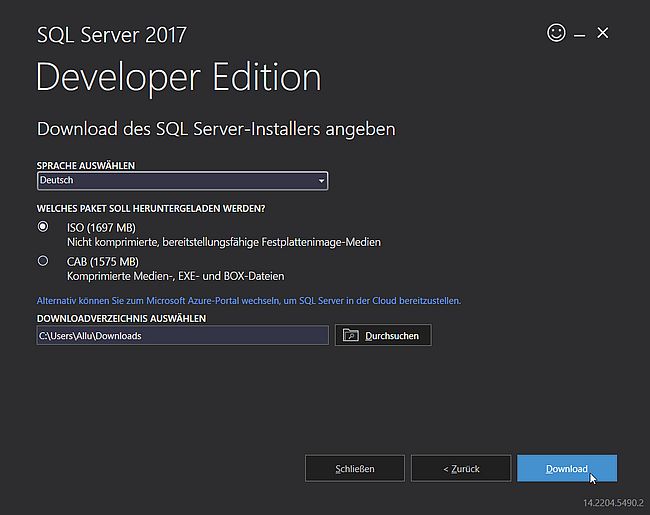Open the Deutsch language dropdown
650x515 pixels.
point(182,181)
